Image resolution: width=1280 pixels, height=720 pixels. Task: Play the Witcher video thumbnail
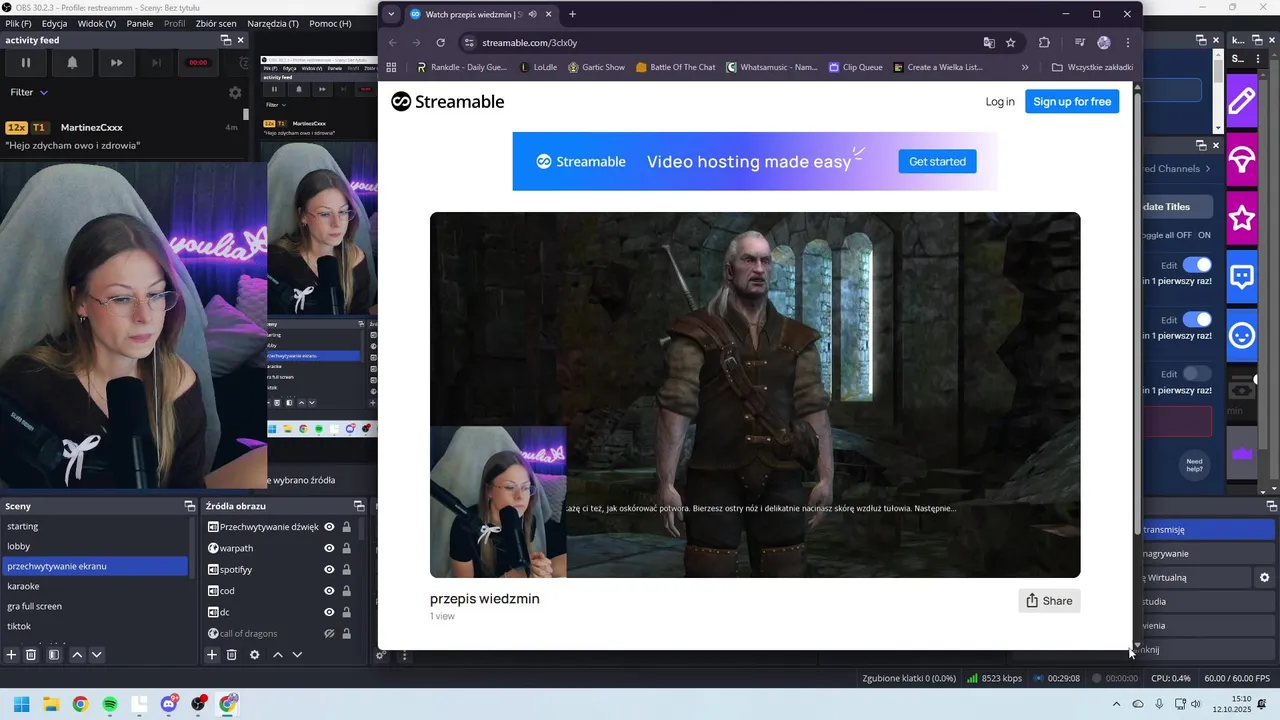pyautogui.click(x=755, y=395)
